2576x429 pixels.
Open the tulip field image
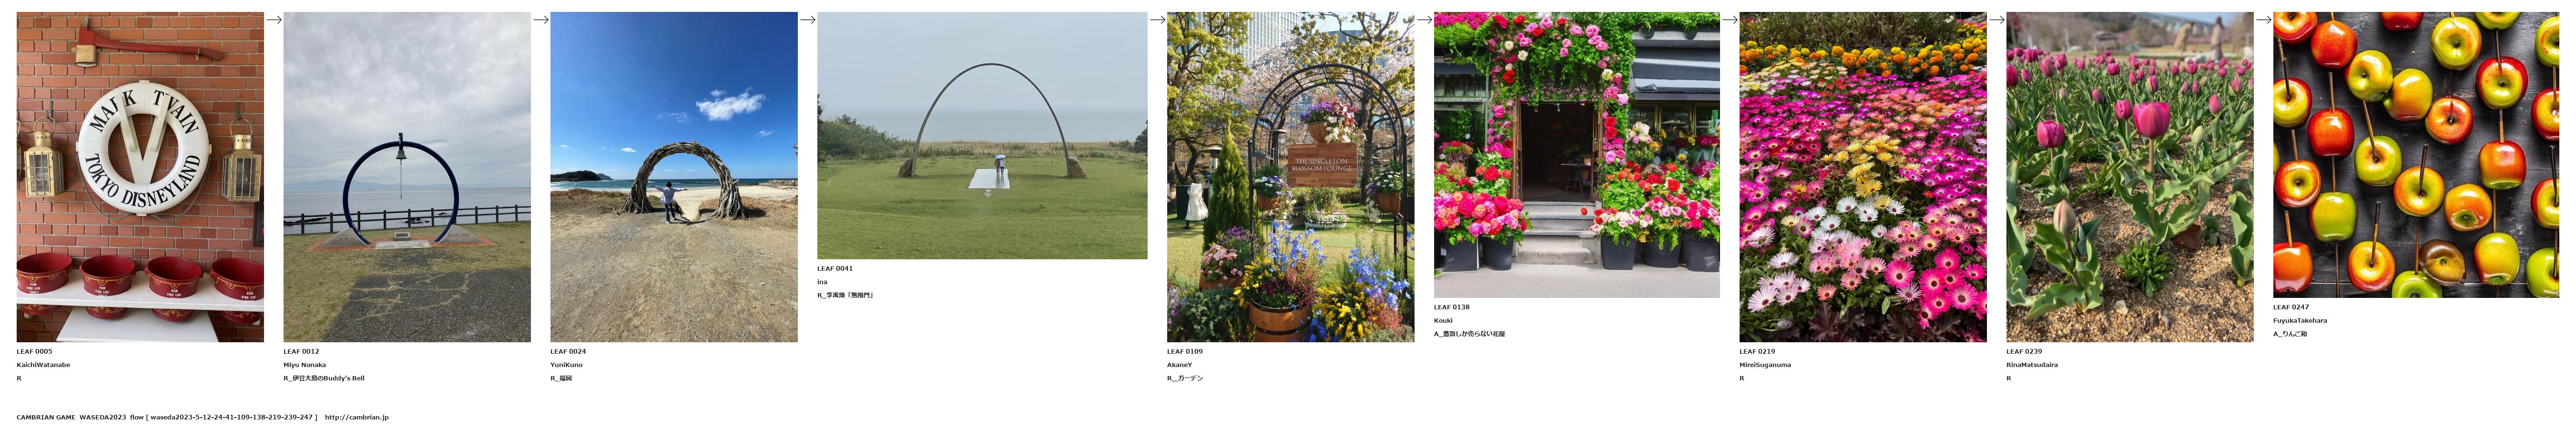[x=2130, y=177]
